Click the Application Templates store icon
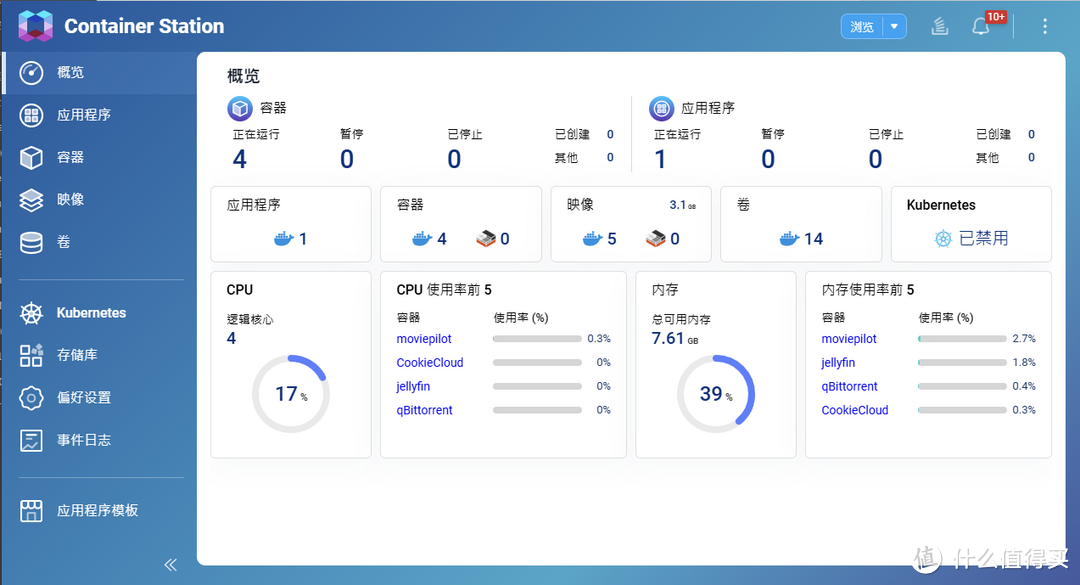The width and height of the screenshot is (1080, 585). (x=31, y=511)
